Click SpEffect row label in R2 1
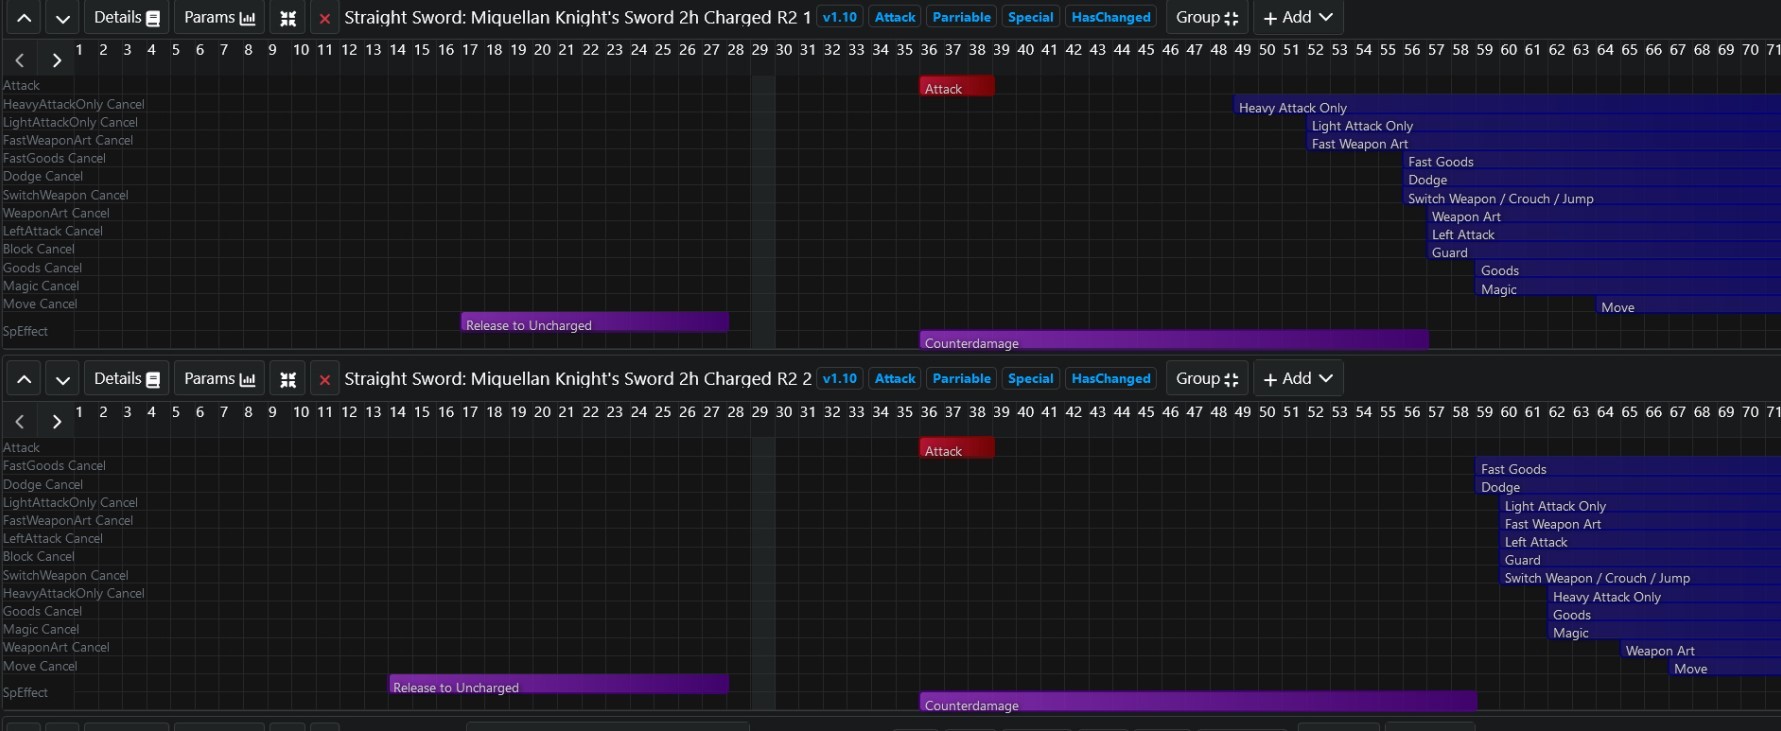The height and width of the screenshot is (731, 1781). tap(25, 331)
